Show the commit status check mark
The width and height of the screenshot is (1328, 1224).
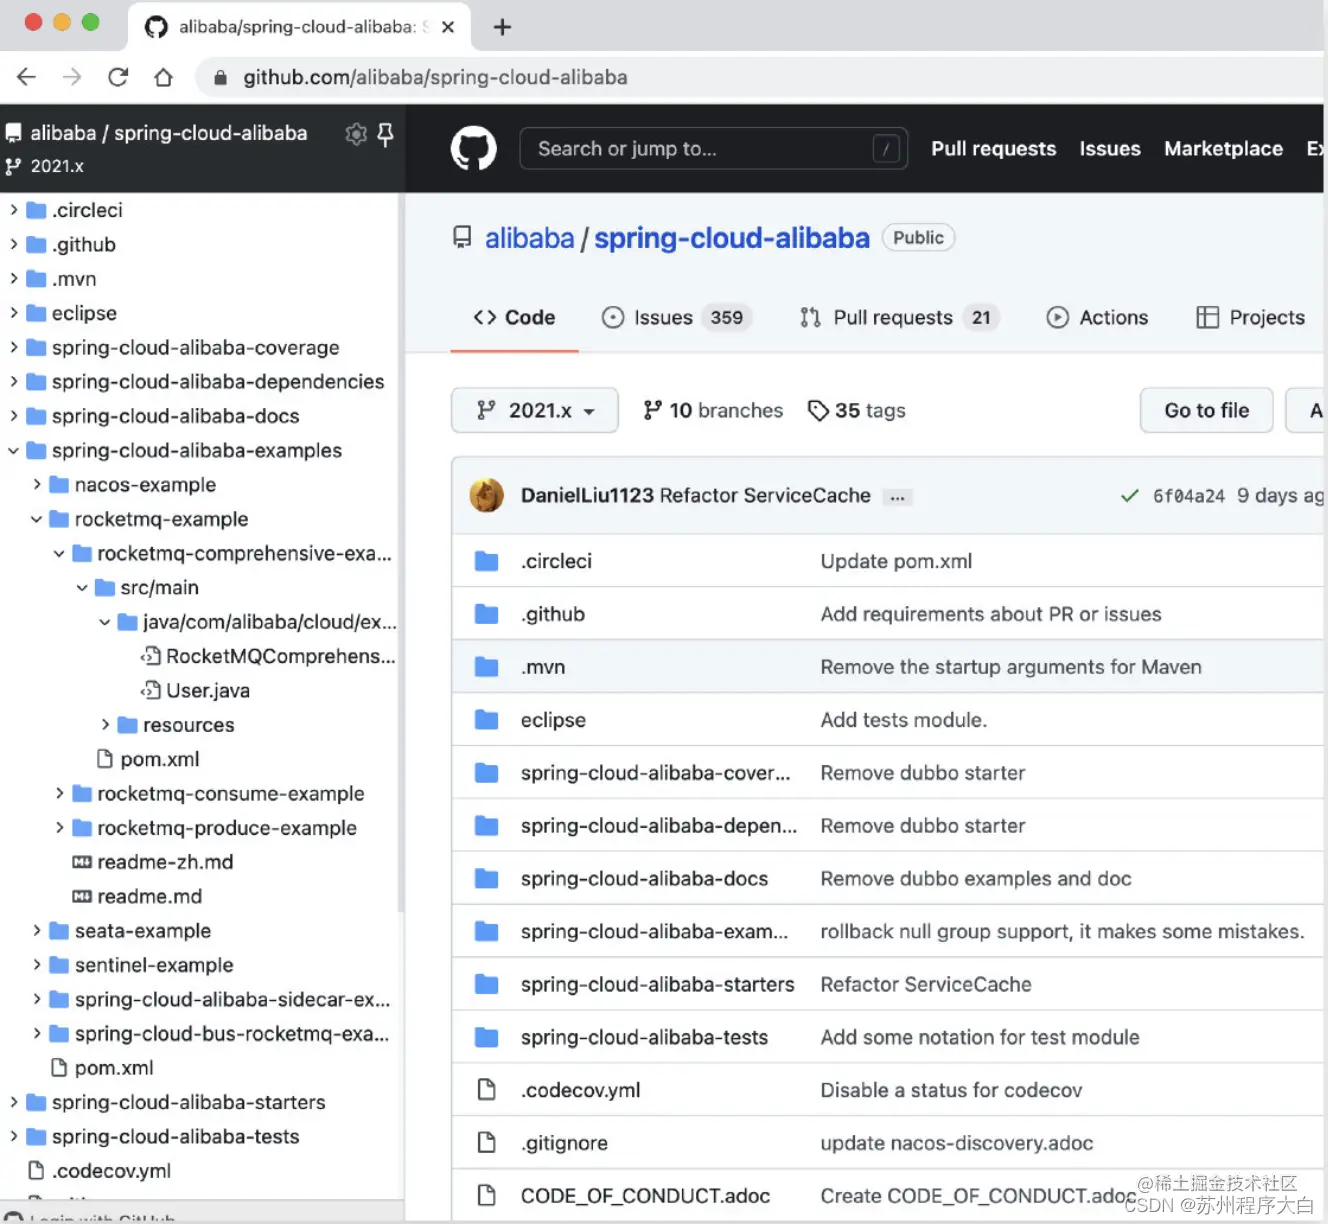pos(1129,496)
